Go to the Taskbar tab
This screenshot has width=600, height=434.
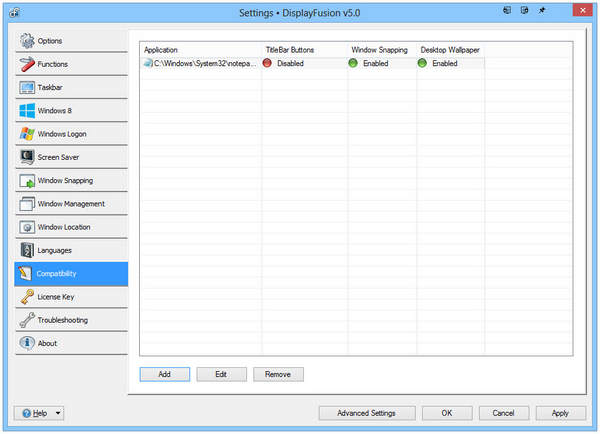click(x=71, y=87)
